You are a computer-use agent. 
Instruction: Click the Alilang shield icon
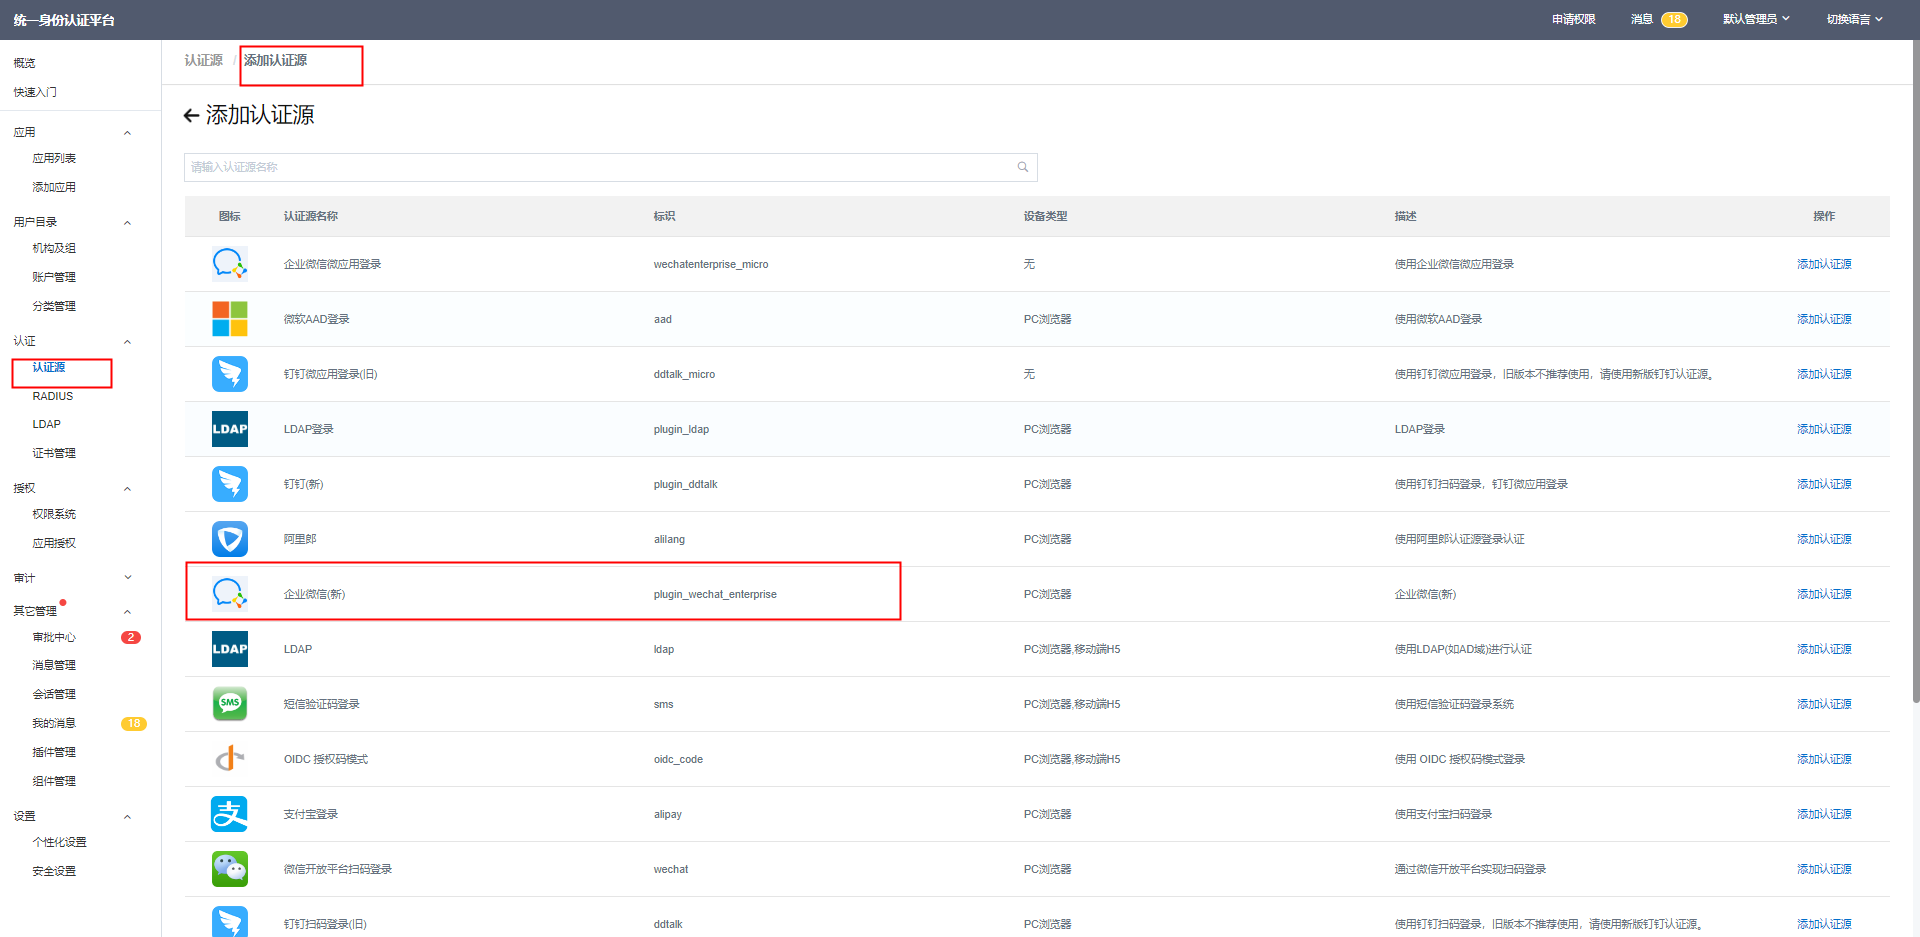229,539
